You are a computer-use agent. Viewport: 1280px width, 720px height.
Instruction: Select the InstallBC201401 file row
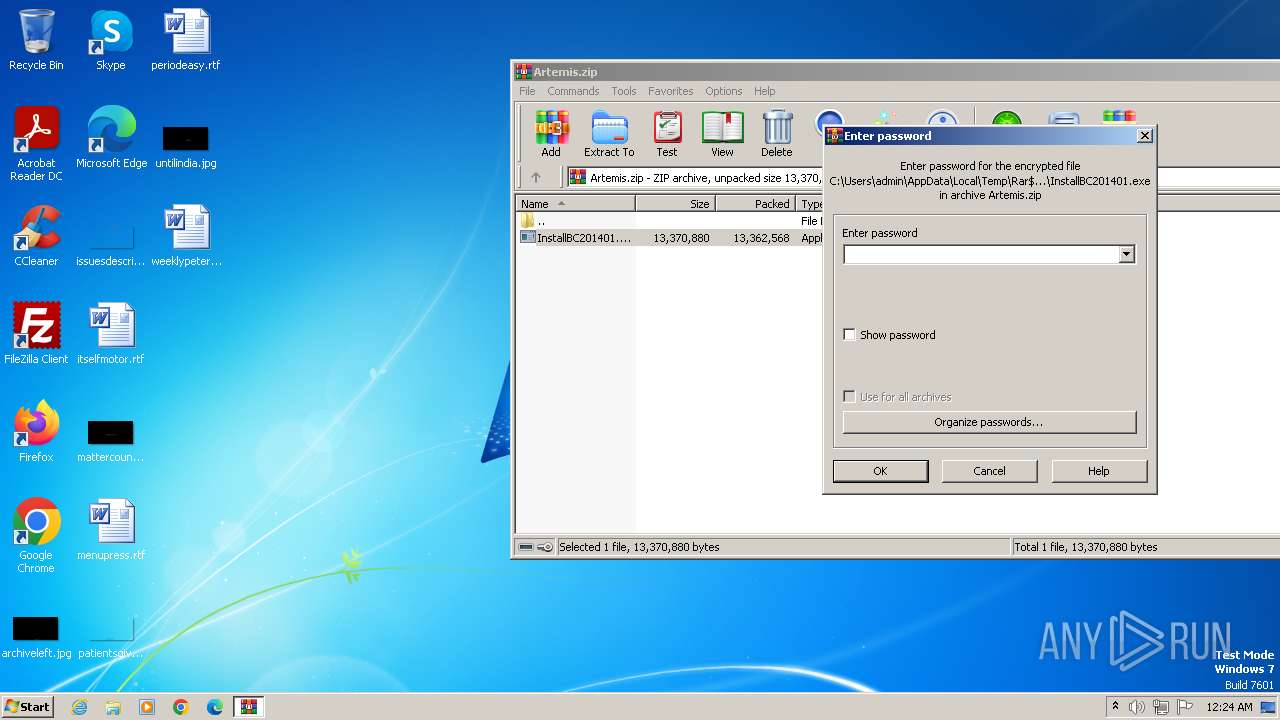(x=669, y=238)
